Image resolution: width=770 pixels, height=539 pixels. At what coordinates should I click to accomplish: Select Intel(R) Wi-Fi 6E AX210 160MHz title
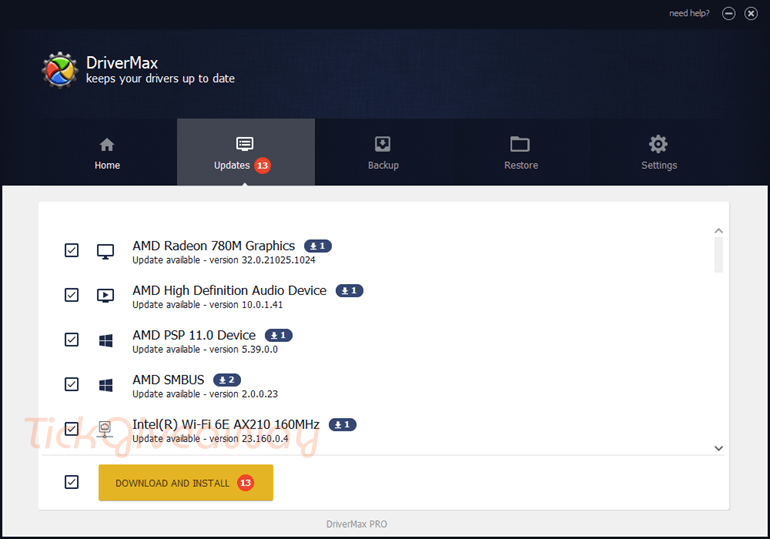tap(226, 425)
